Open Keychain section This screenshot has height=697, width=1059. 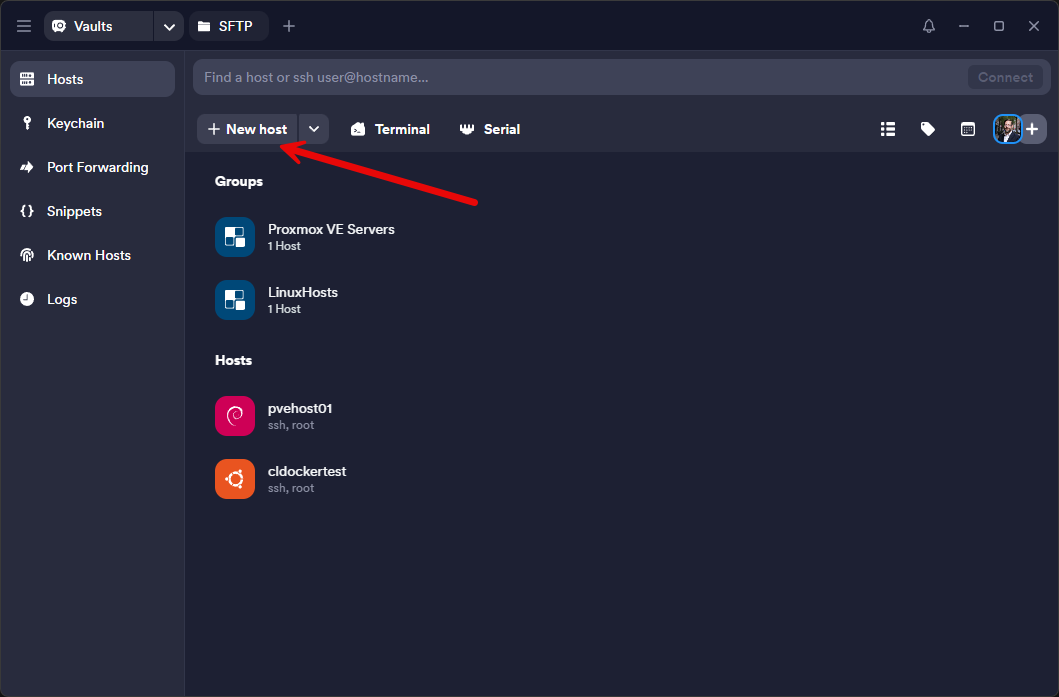point(93,123)
